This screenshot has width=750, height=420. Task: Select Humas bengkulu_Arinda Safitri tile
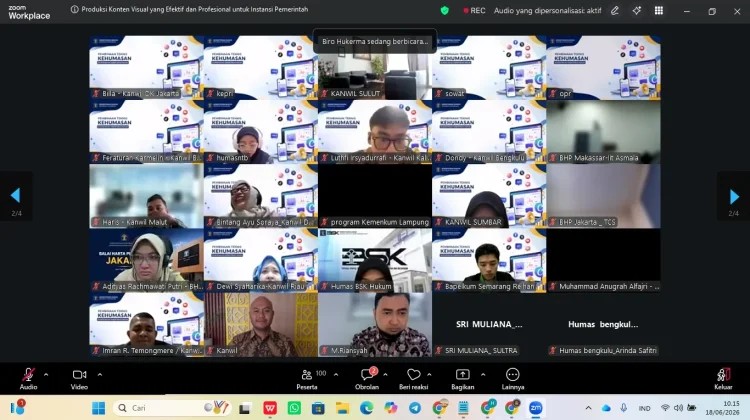click(x=603, y=325)
